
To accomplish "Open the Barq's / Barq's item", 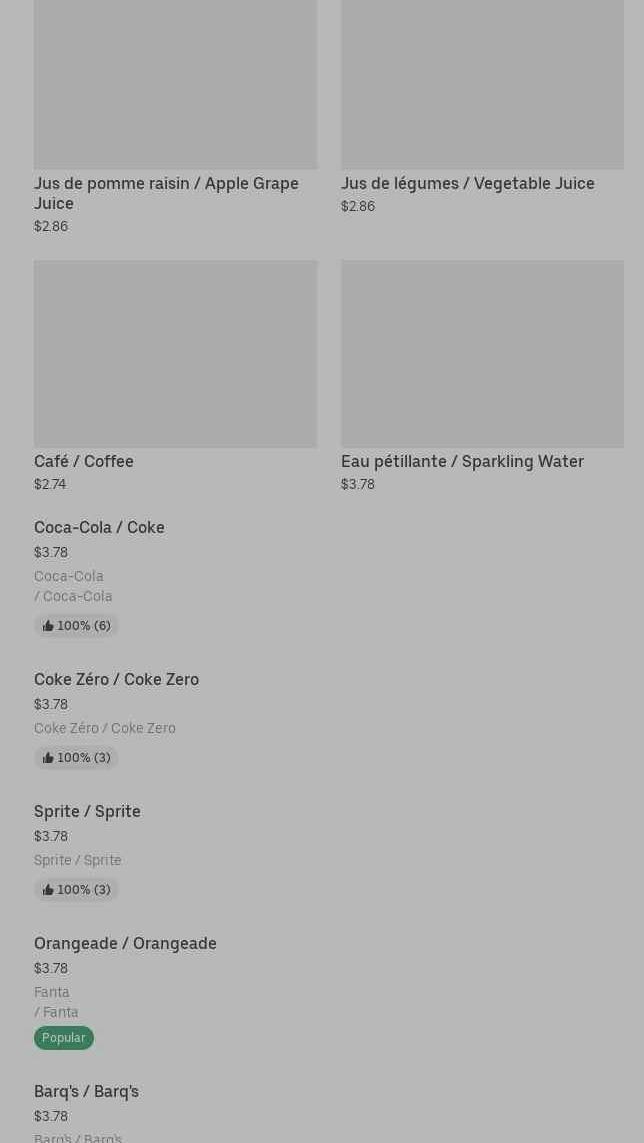I will click(x=86, y=1091).
